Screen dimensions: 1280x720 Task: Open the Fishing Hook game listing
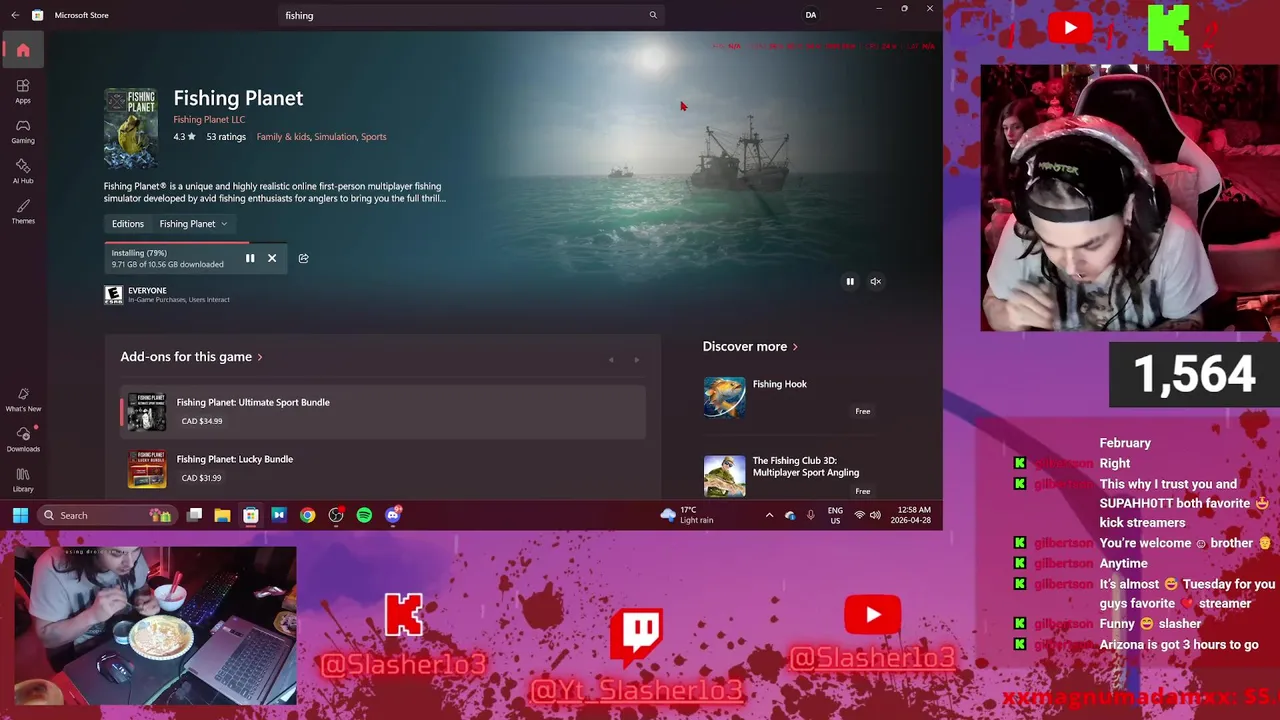coord(788,397)
